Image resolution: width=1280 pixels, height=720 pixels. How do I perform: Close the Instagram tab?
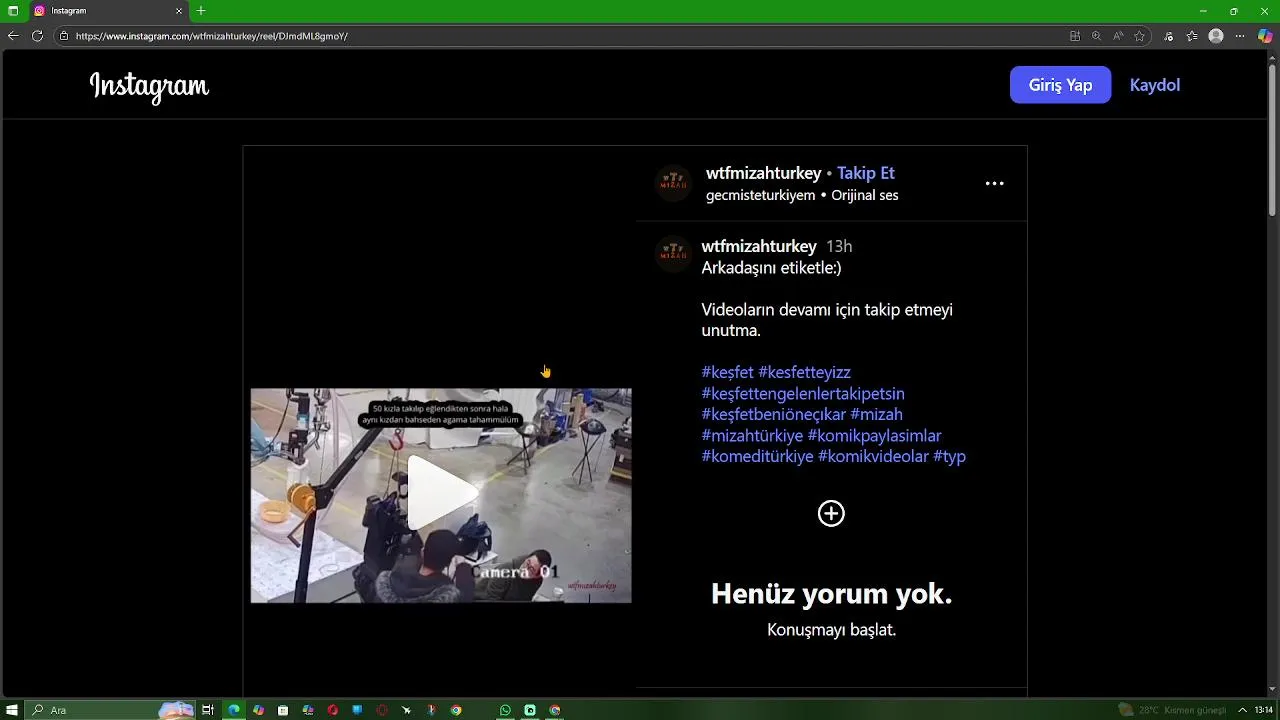pyautogui.click(x=179, y=11)
